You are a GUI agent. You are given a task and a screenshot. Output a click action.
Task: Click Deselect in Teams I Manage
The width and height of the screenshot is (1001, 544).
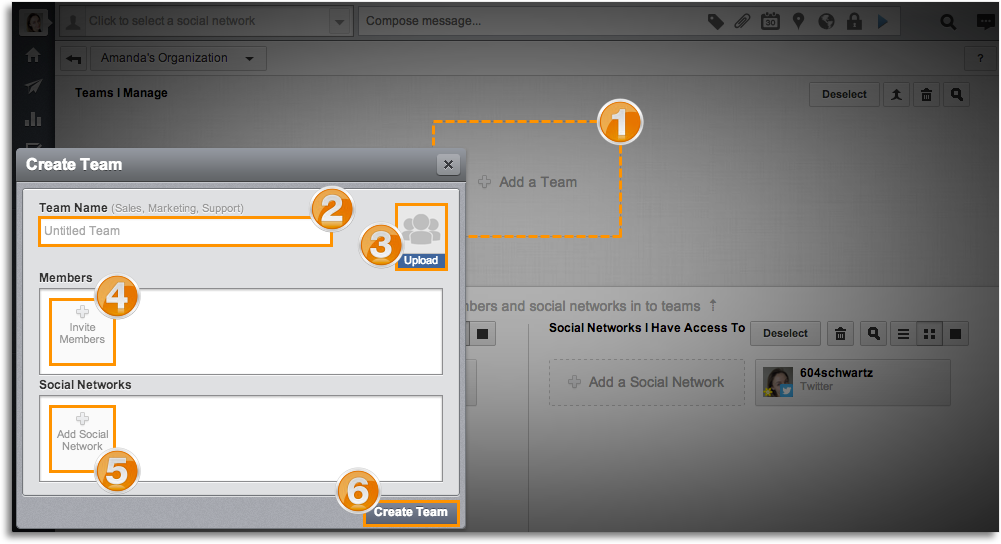[x=844, y=94]
